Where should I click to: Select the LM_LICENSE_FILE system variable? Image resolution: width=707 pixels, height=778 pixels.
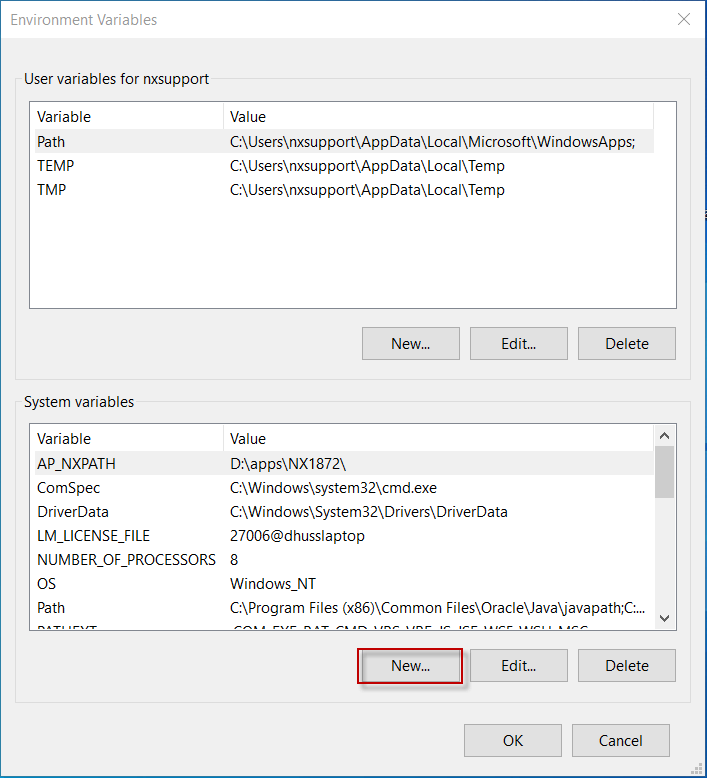coord(91,536)
